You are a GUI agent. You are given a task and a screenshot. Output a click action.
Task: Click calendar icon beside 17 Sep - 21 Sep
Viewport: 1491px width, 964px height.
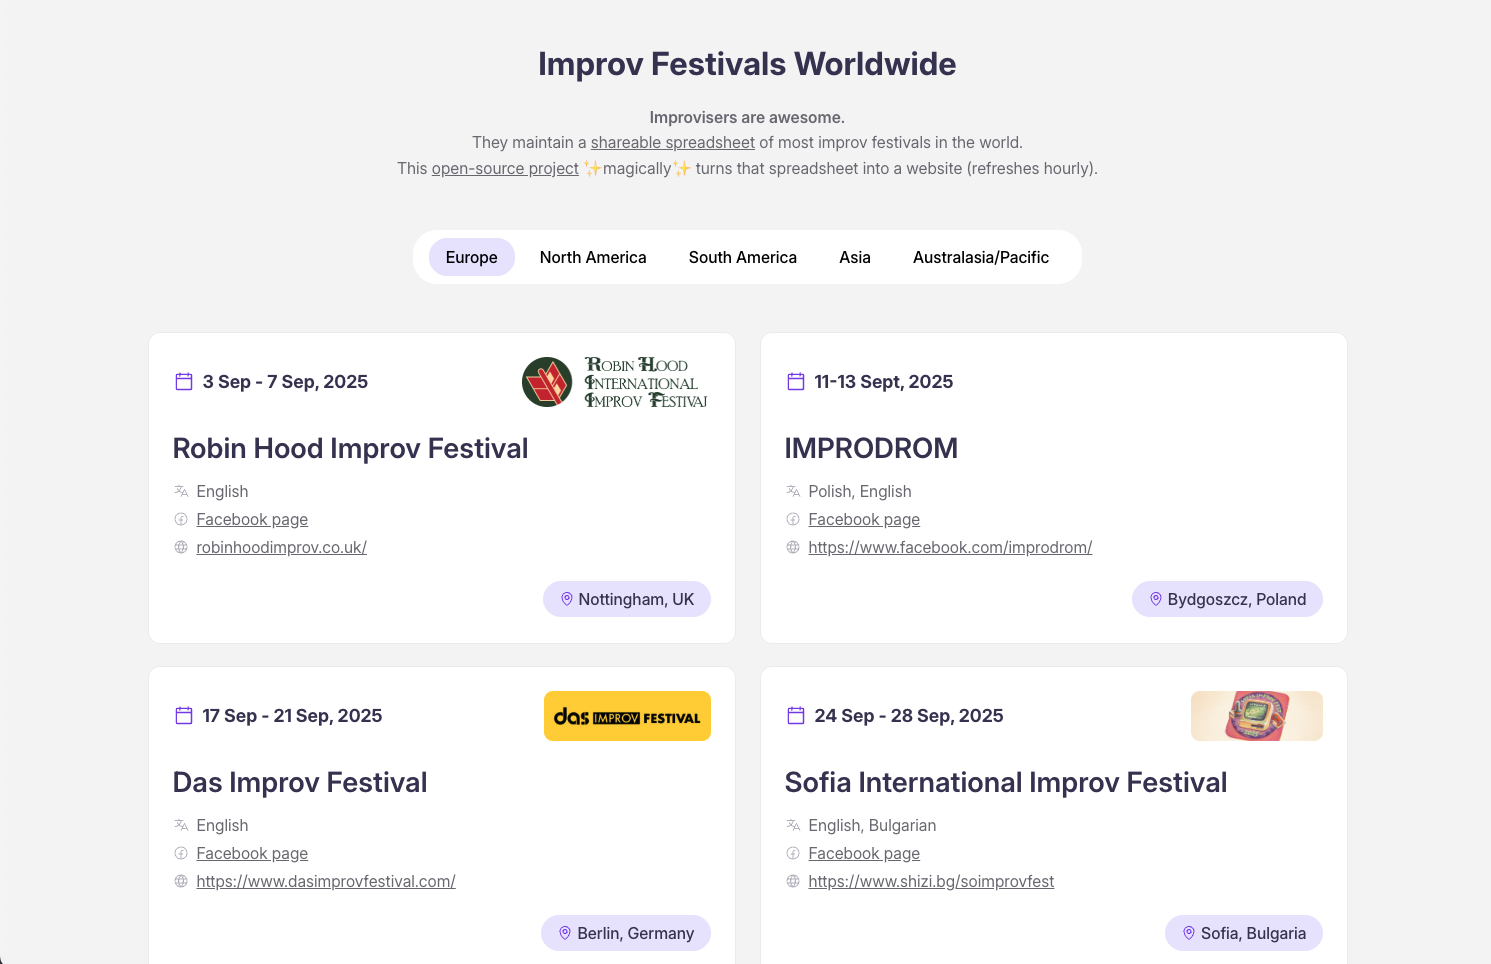(184, 715)
